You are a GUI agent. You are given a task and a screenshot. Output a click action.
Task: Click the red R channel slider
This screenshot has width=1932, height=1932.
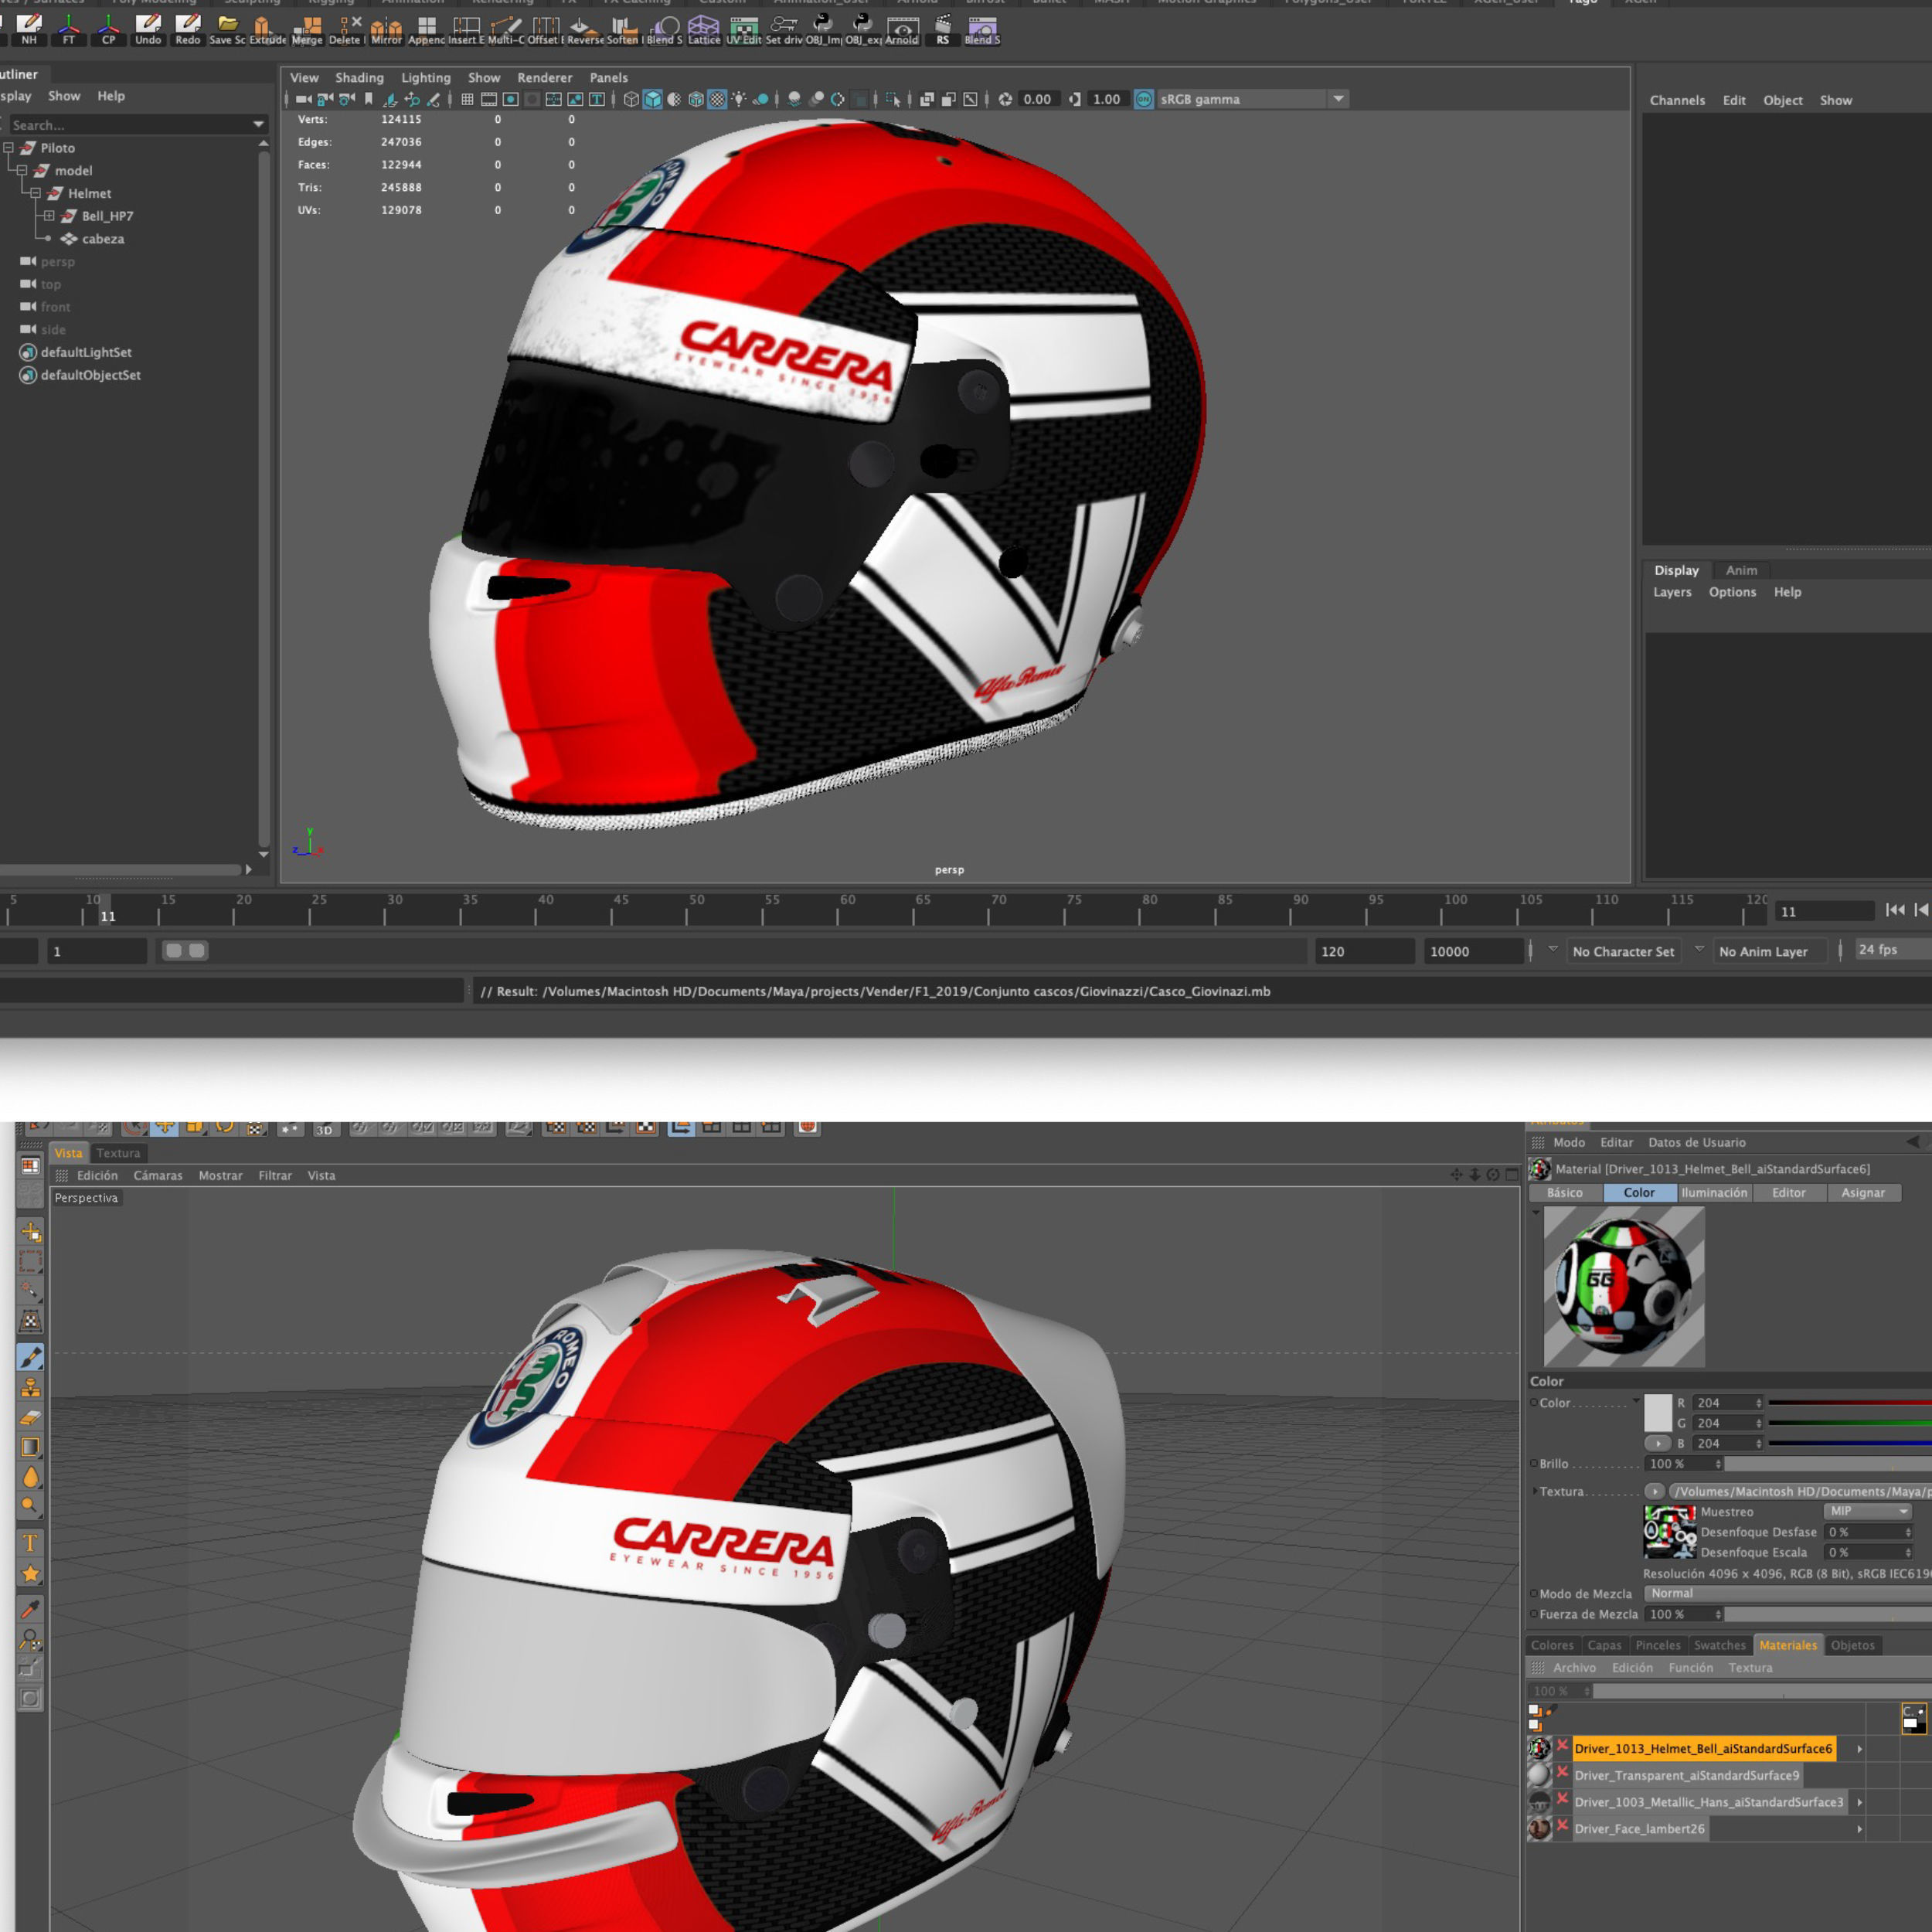[1850, 1403]
